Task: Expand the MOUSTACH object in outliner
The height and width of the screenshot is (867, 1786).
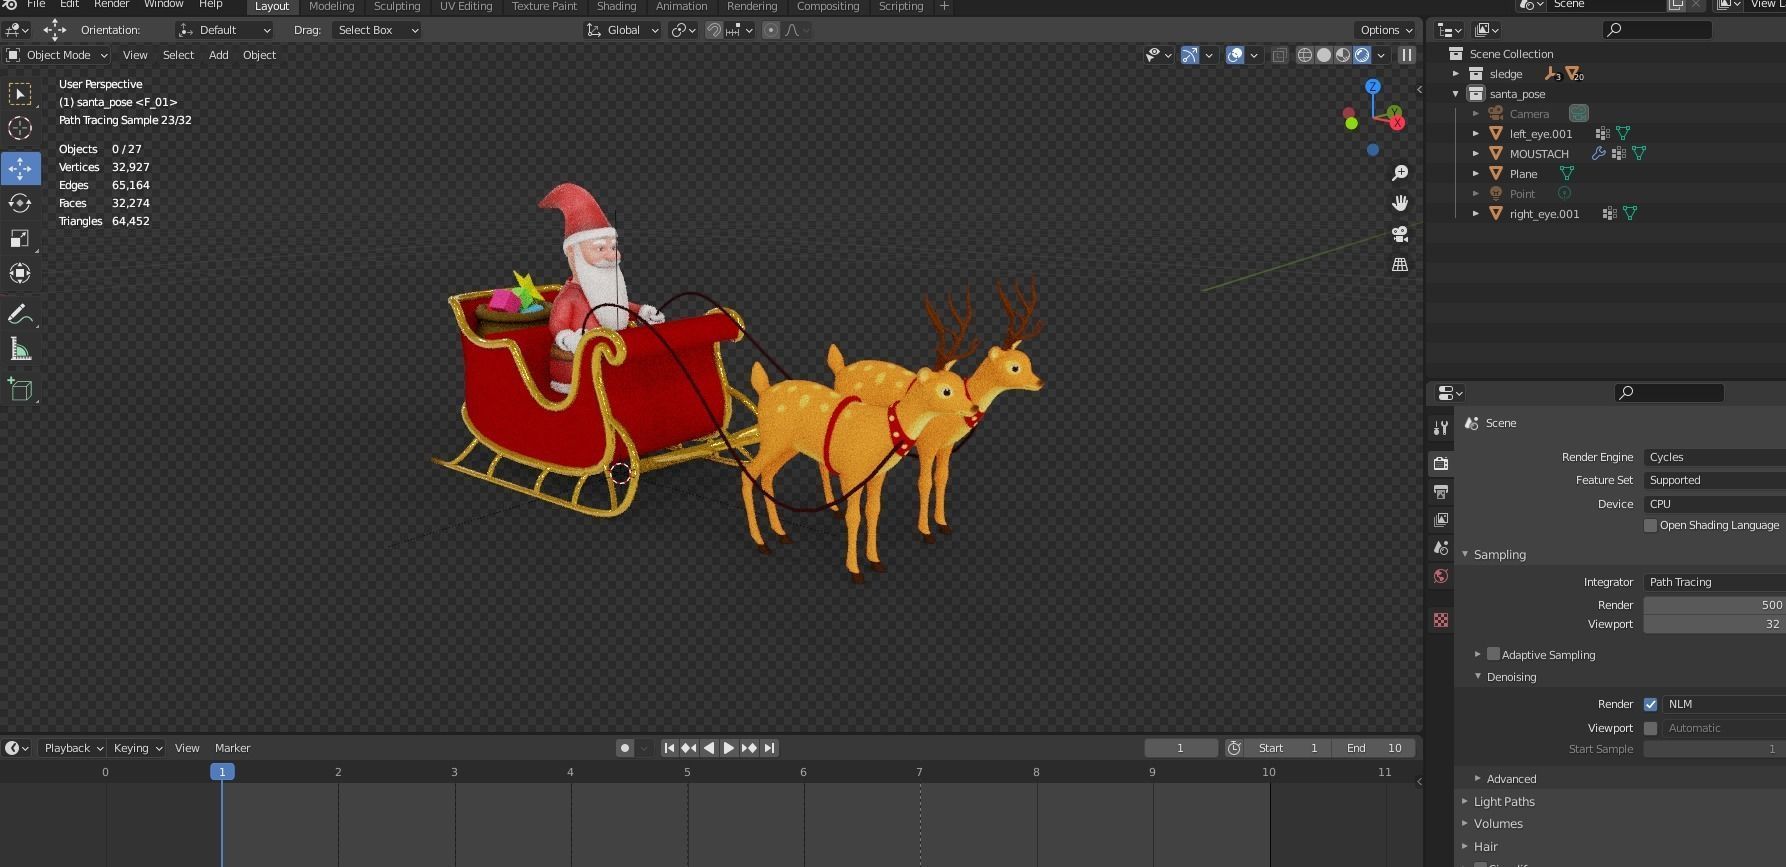Action: coord(1476,154)
